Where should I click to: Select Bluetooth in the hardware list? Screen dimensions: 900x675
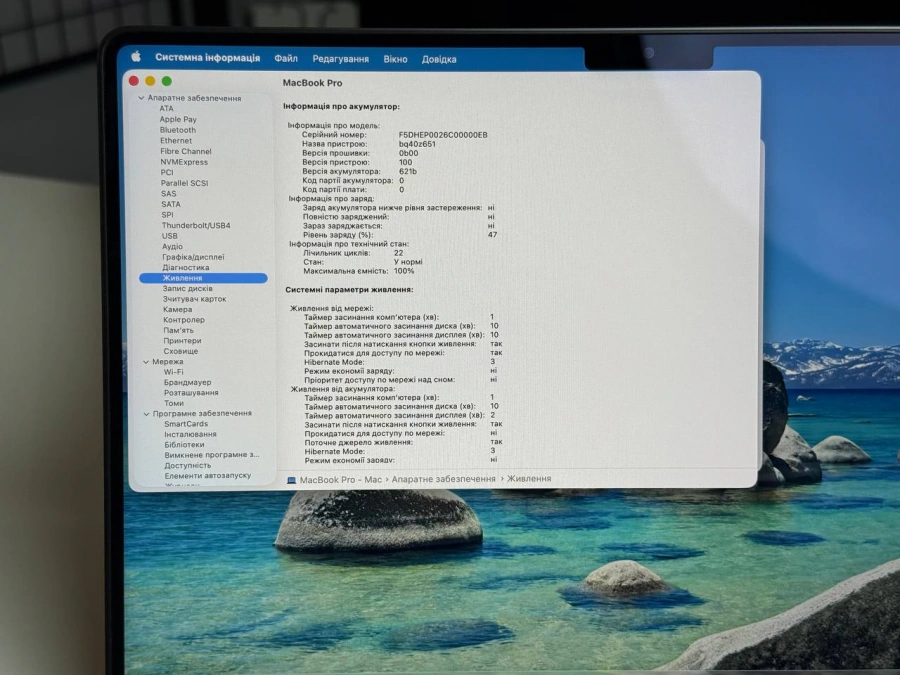click(x=177, y=129)
